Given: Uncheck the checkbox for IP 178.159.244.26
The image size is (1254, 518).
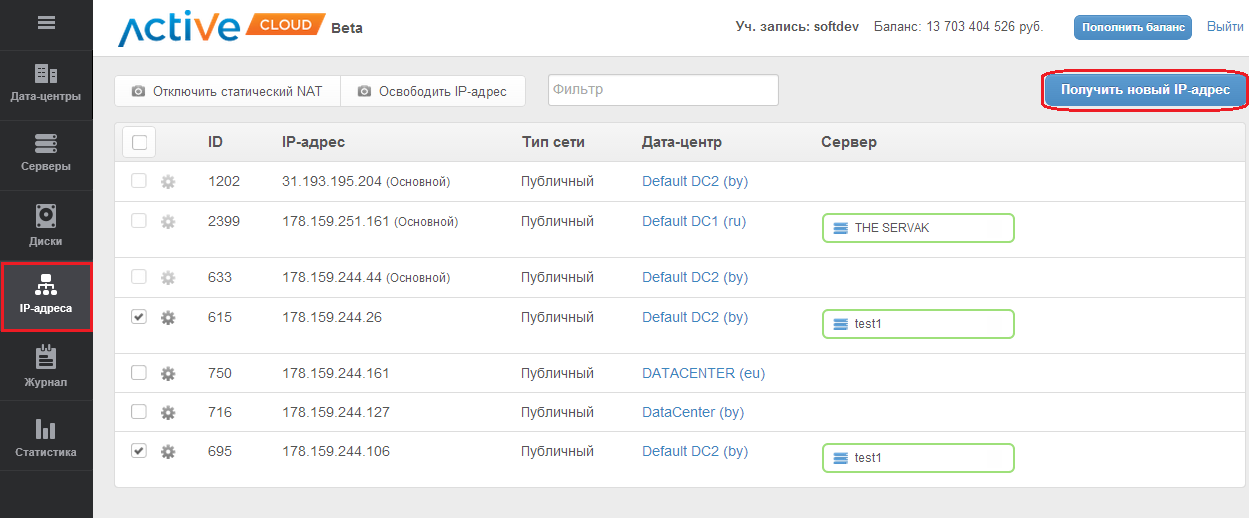Looking at the screenshot, I should point(139,317).
